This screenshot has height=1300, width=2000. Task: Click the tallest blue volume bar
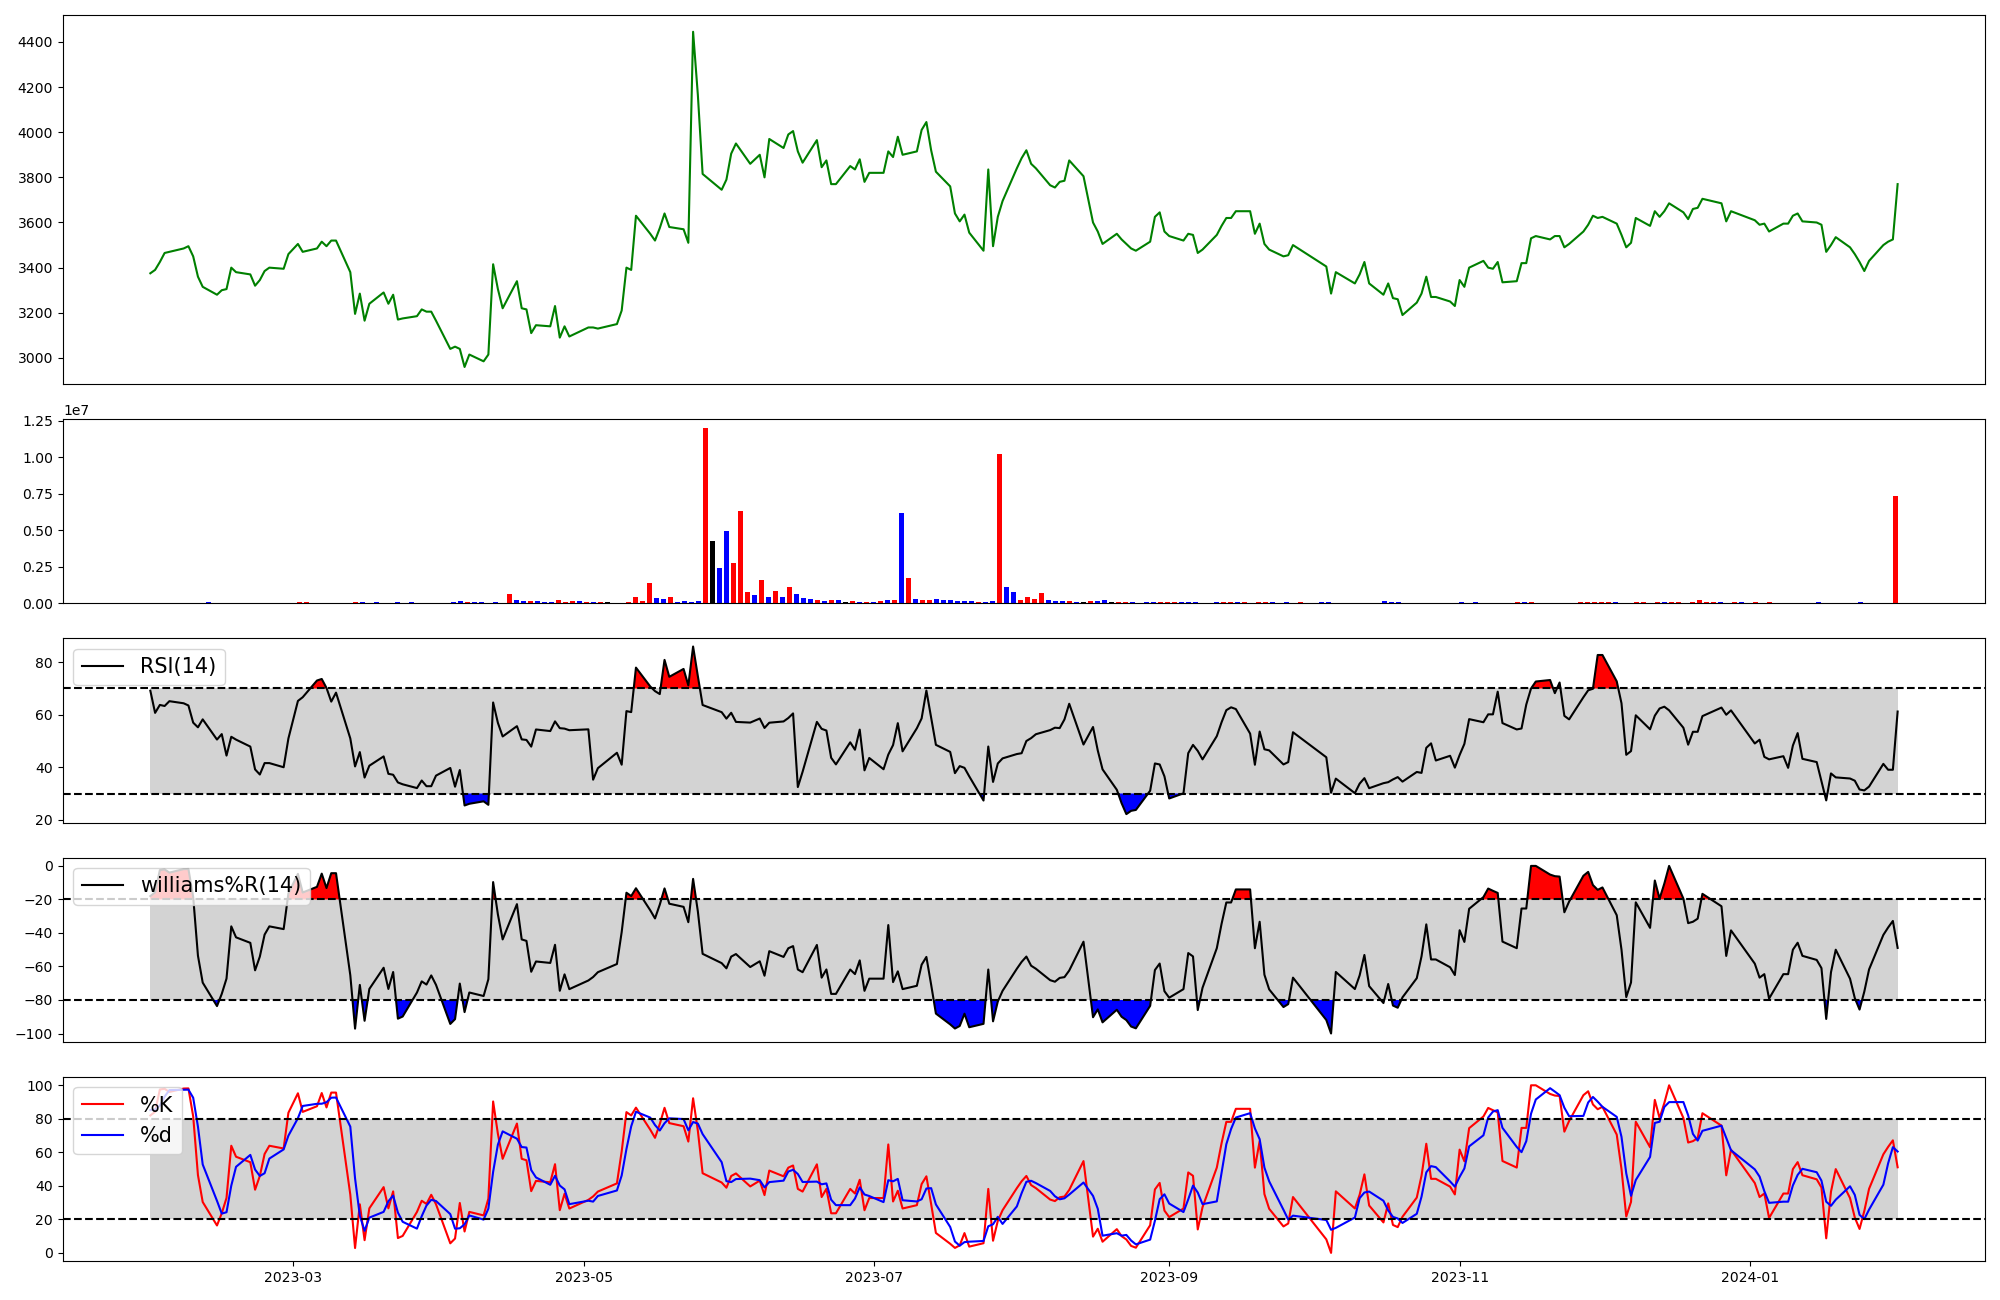click(901, 558)
